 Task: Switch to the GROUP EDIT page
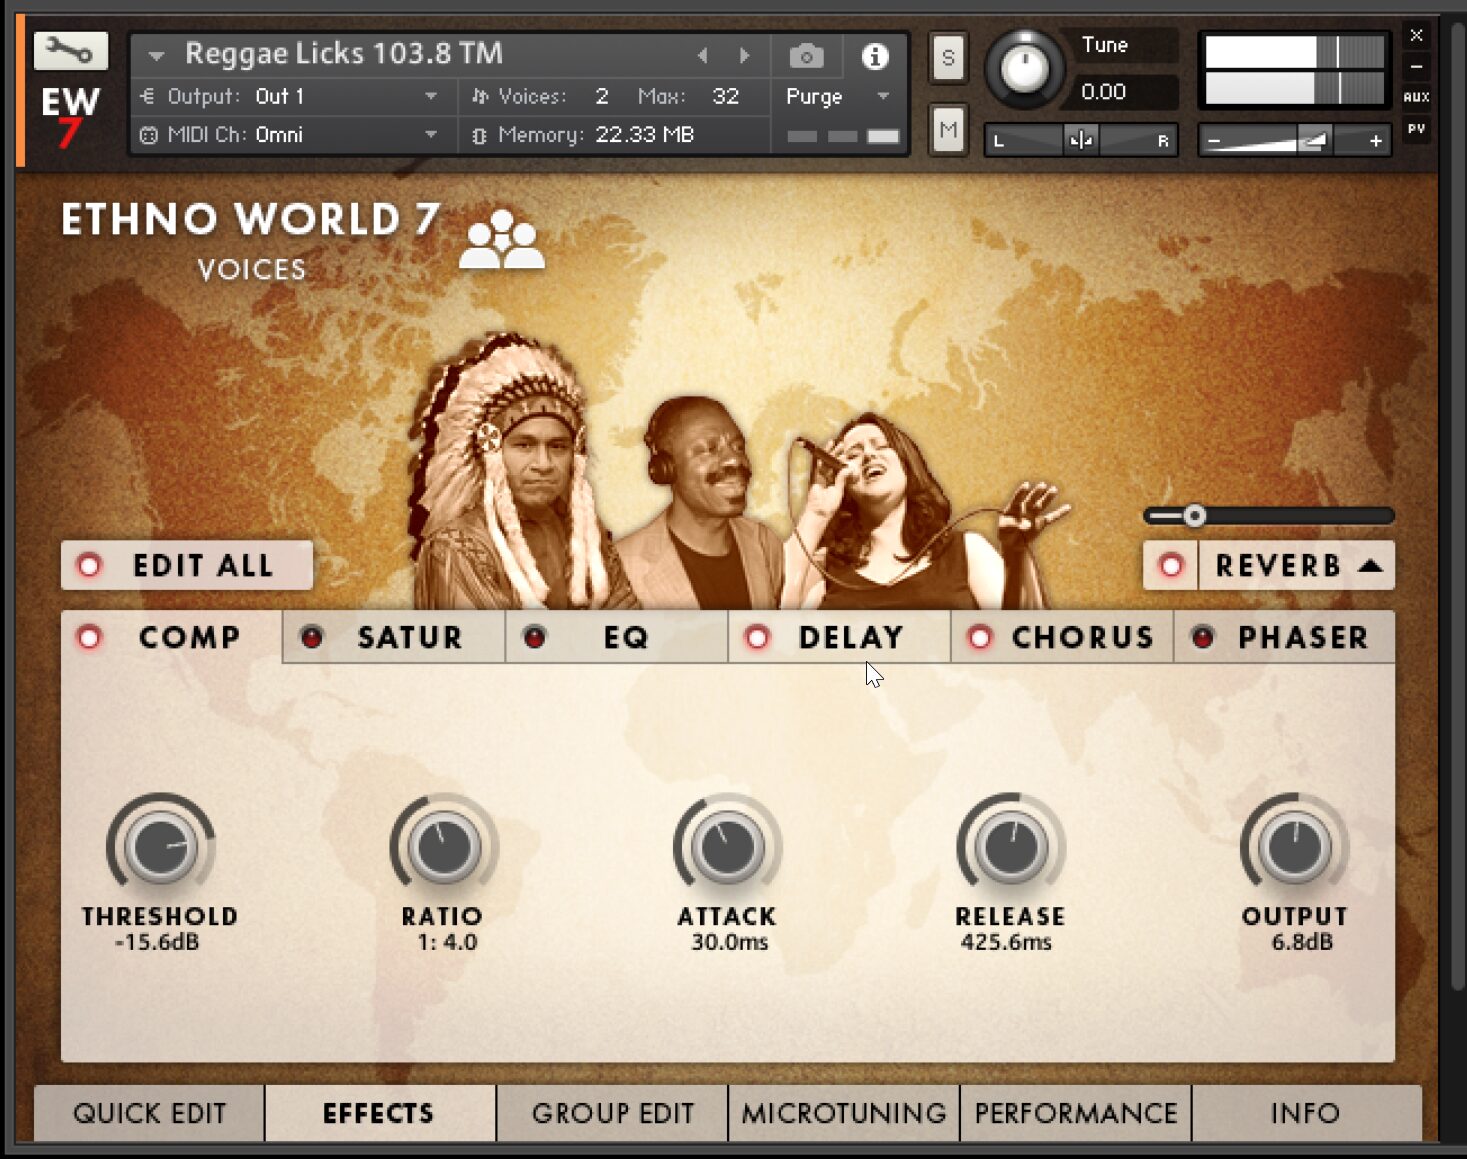(612, 1113)
